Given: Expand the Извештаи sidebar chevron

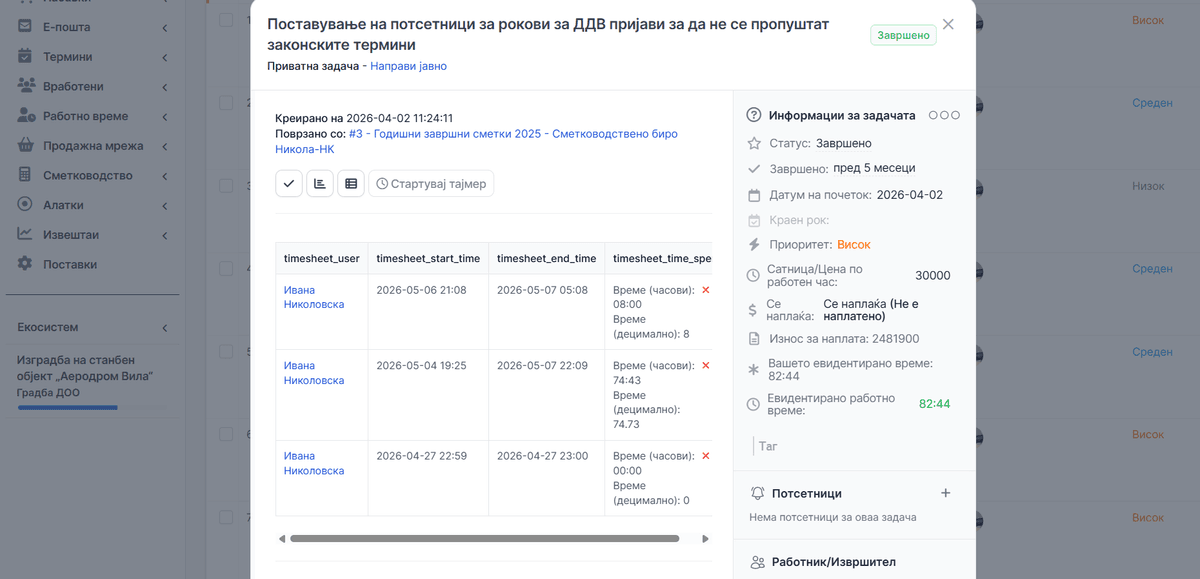Looking at the screenshot, I should coord(164,235).
